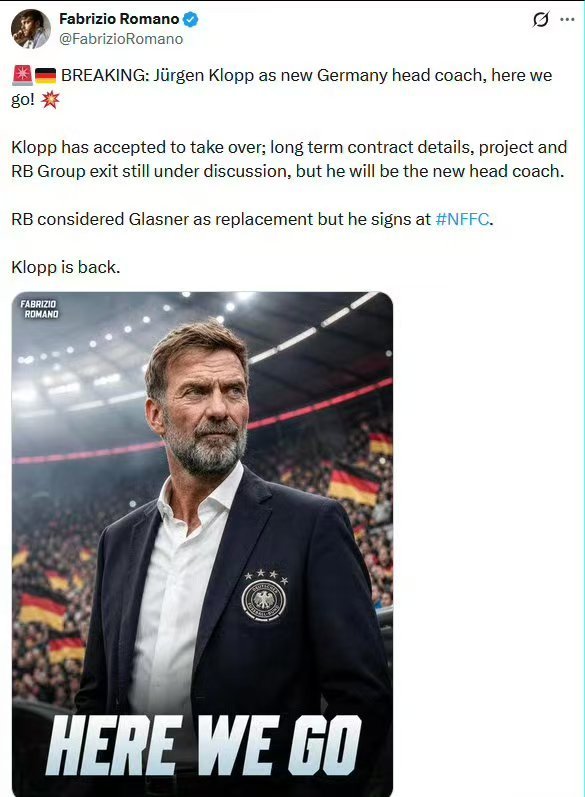Click the Fabrizio Romano watermark in image

click(x=40, y=309)
